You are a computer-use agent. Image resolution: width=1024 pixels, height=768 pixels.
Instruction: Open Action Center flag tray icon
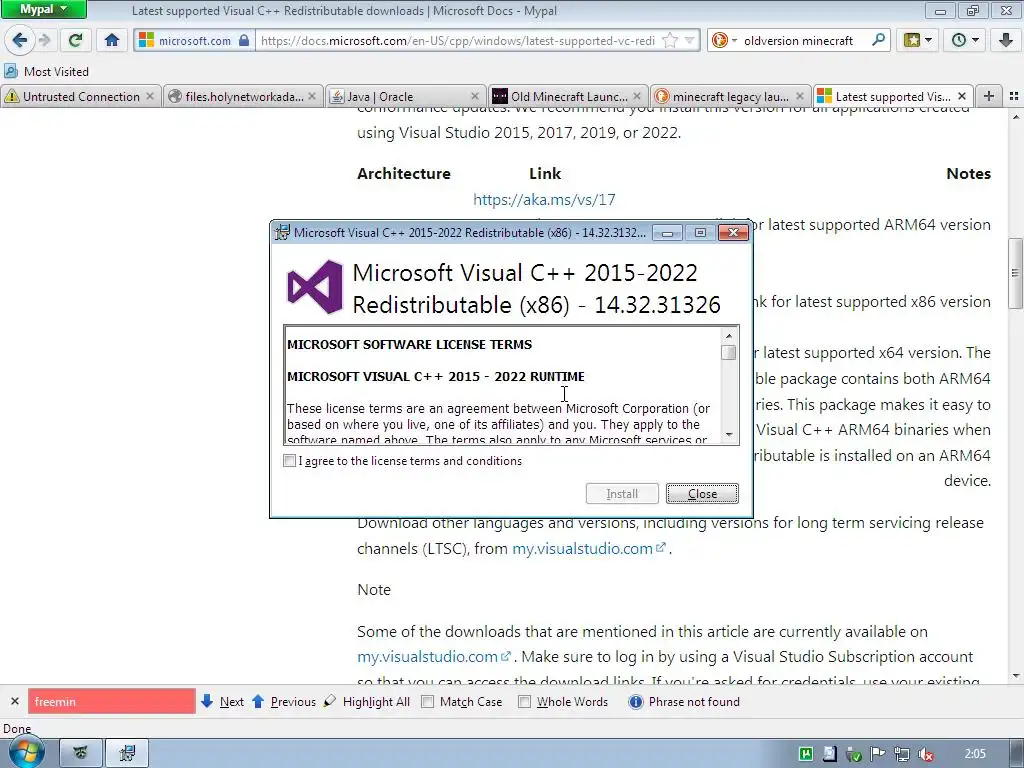point(877,754)
